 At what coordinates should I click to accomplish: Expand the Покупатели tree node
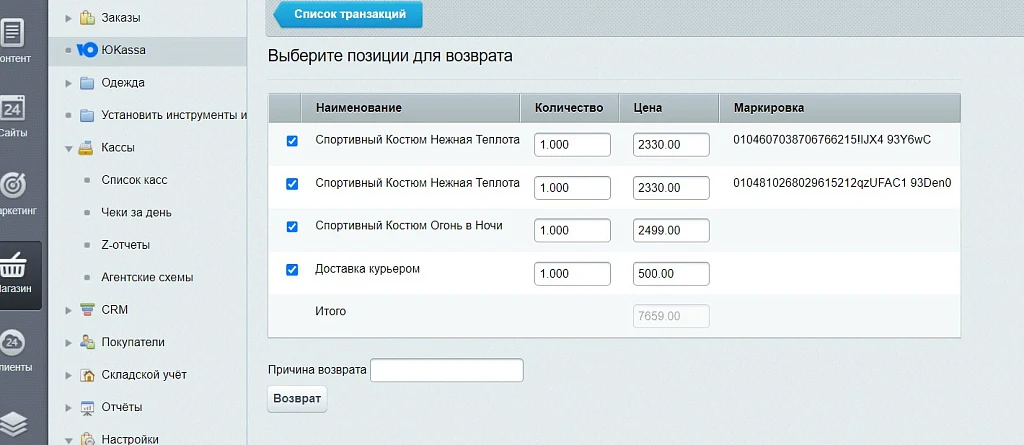tap(69, 342)
